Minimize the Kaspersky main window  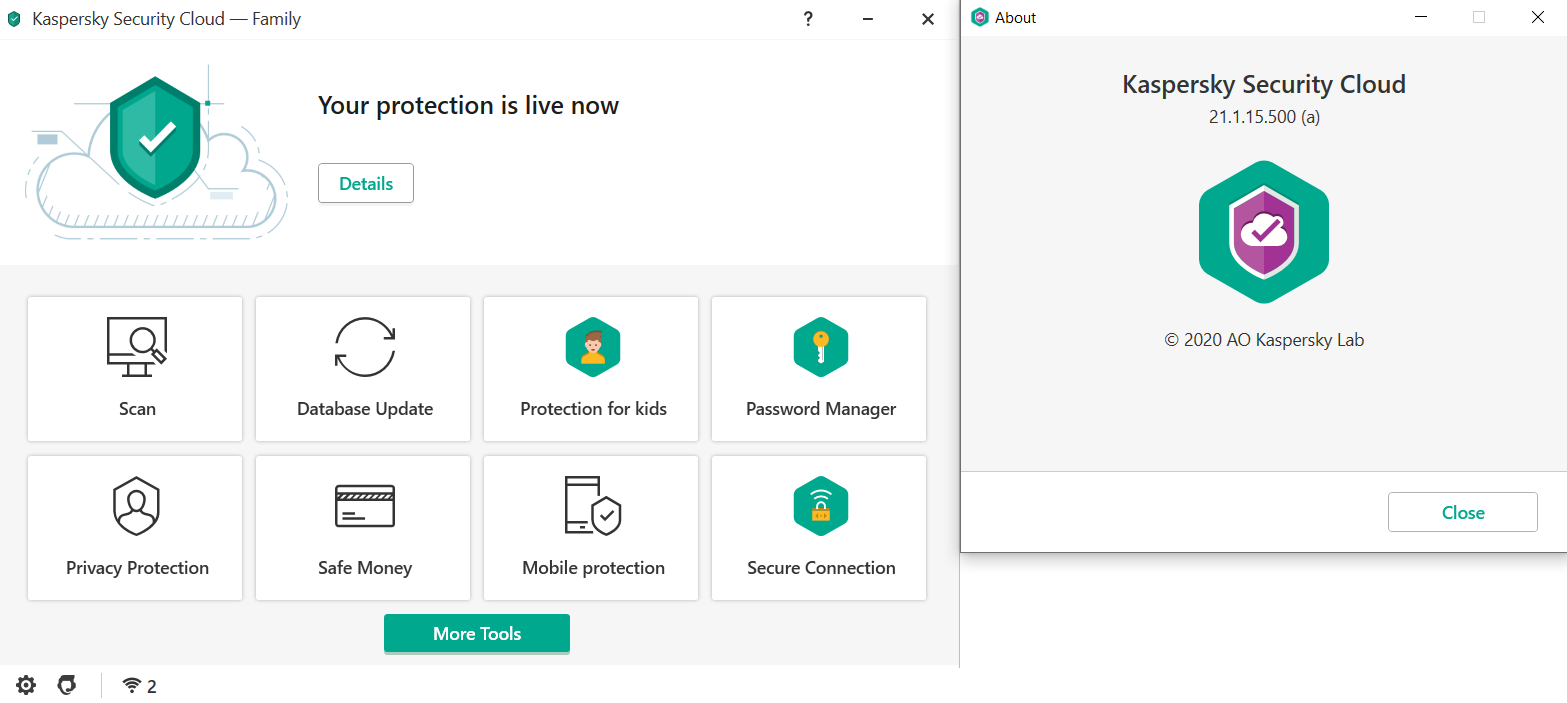coord(868,19)
